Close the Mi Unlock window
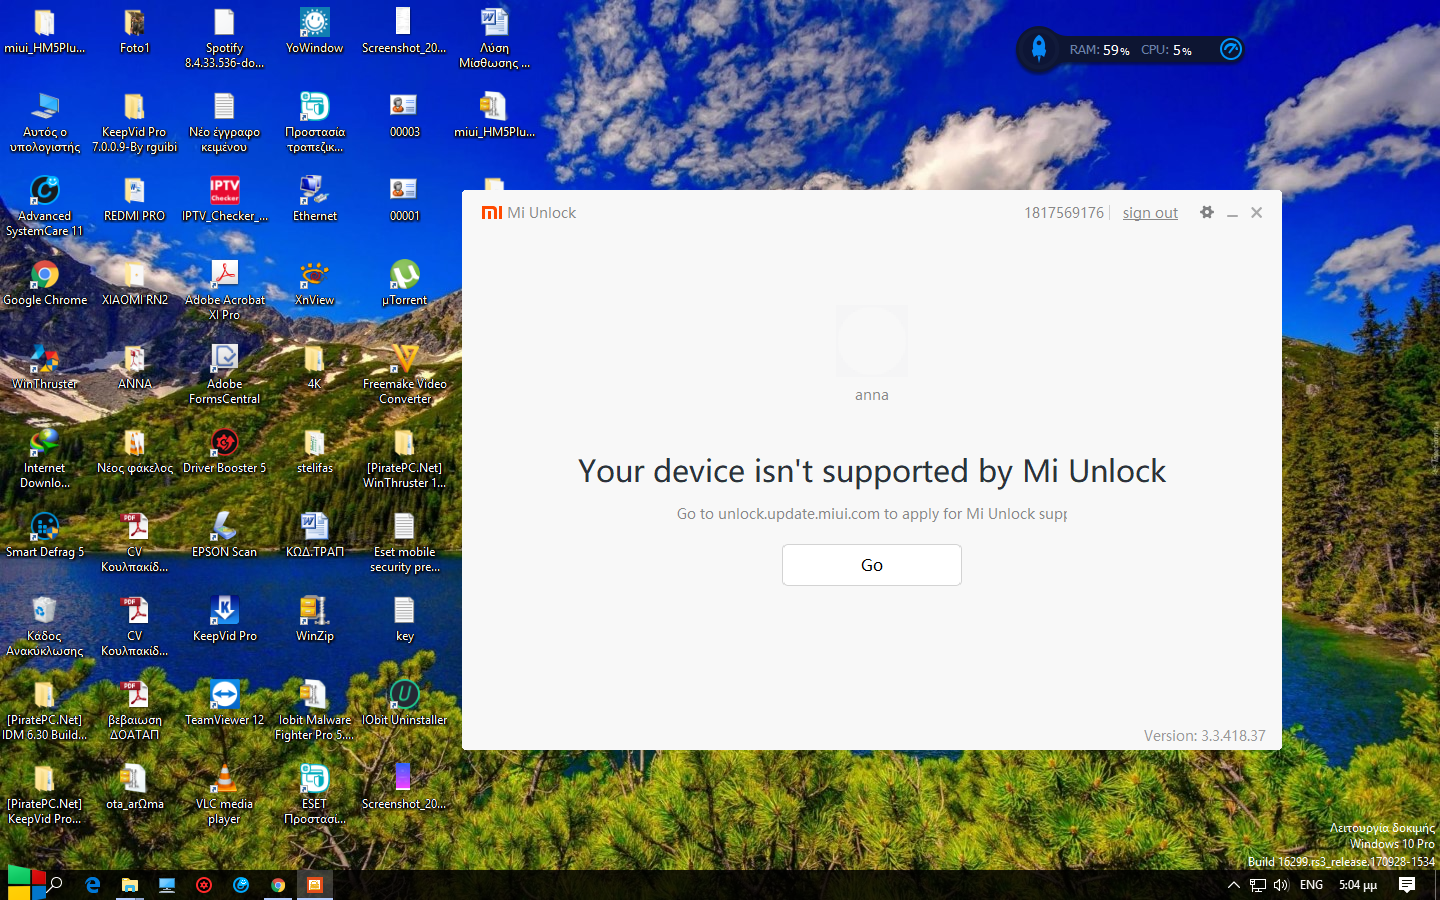This screenshot has width=1440, height=900. (x=1257, y=212)
